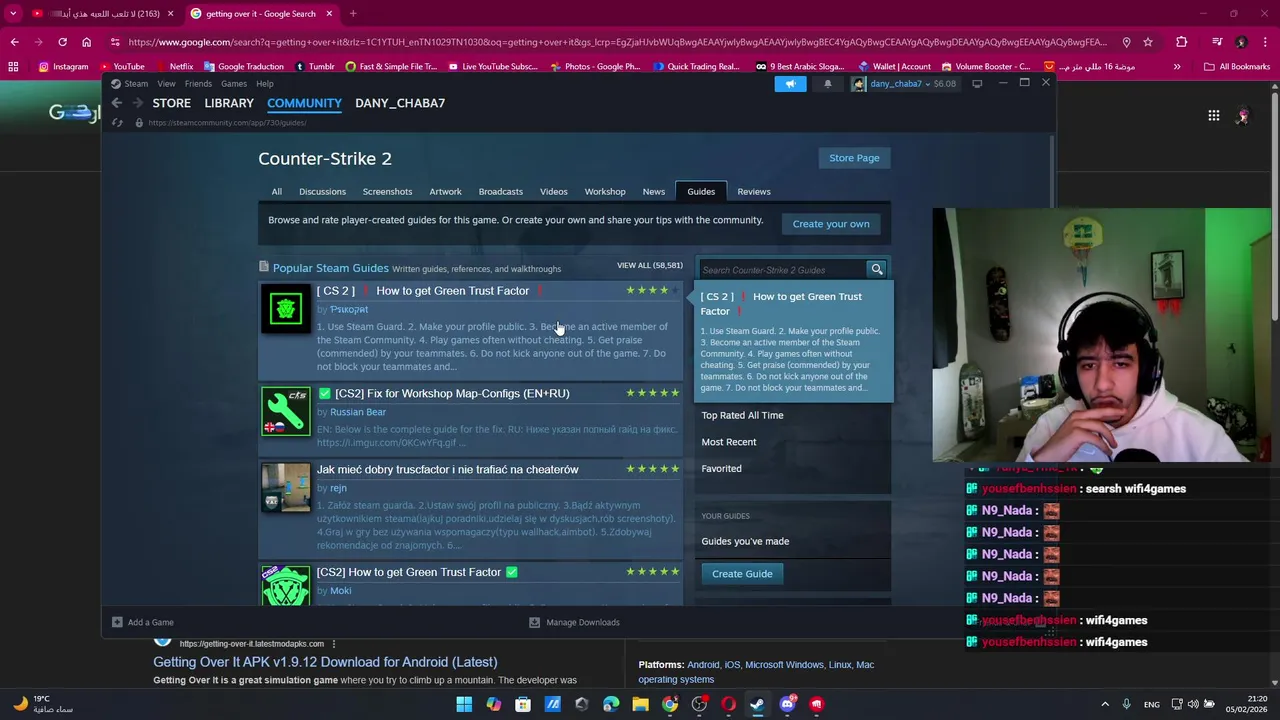This screenshot has height=720, width=1280.
Task: Open the Steam menu
Action: tap(136, 84)
